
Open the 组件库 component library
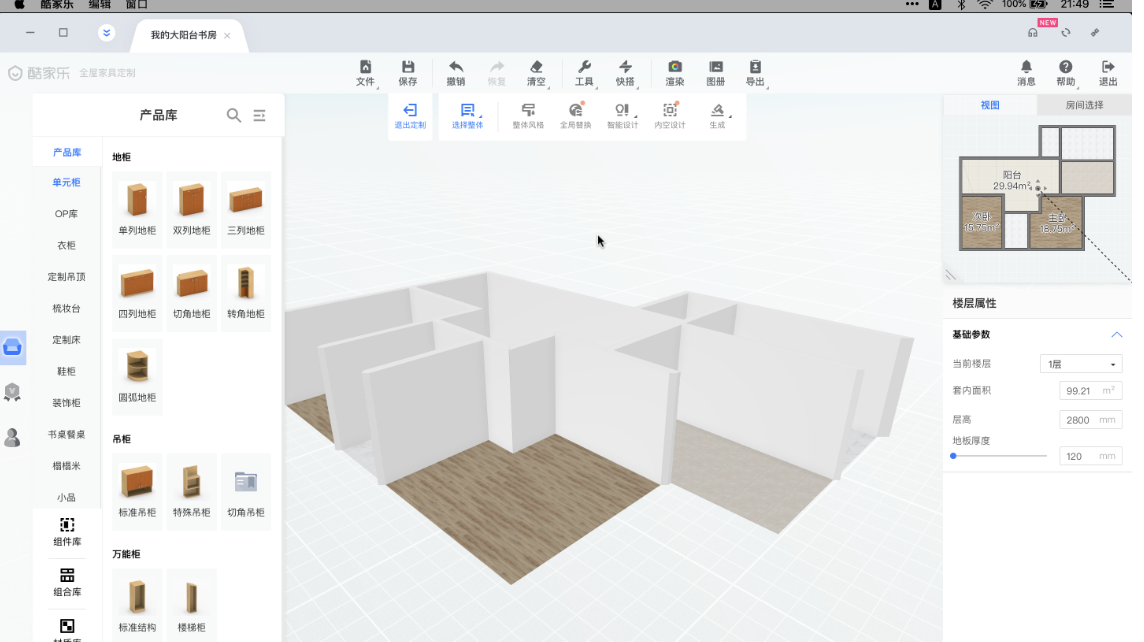point(67,531)
